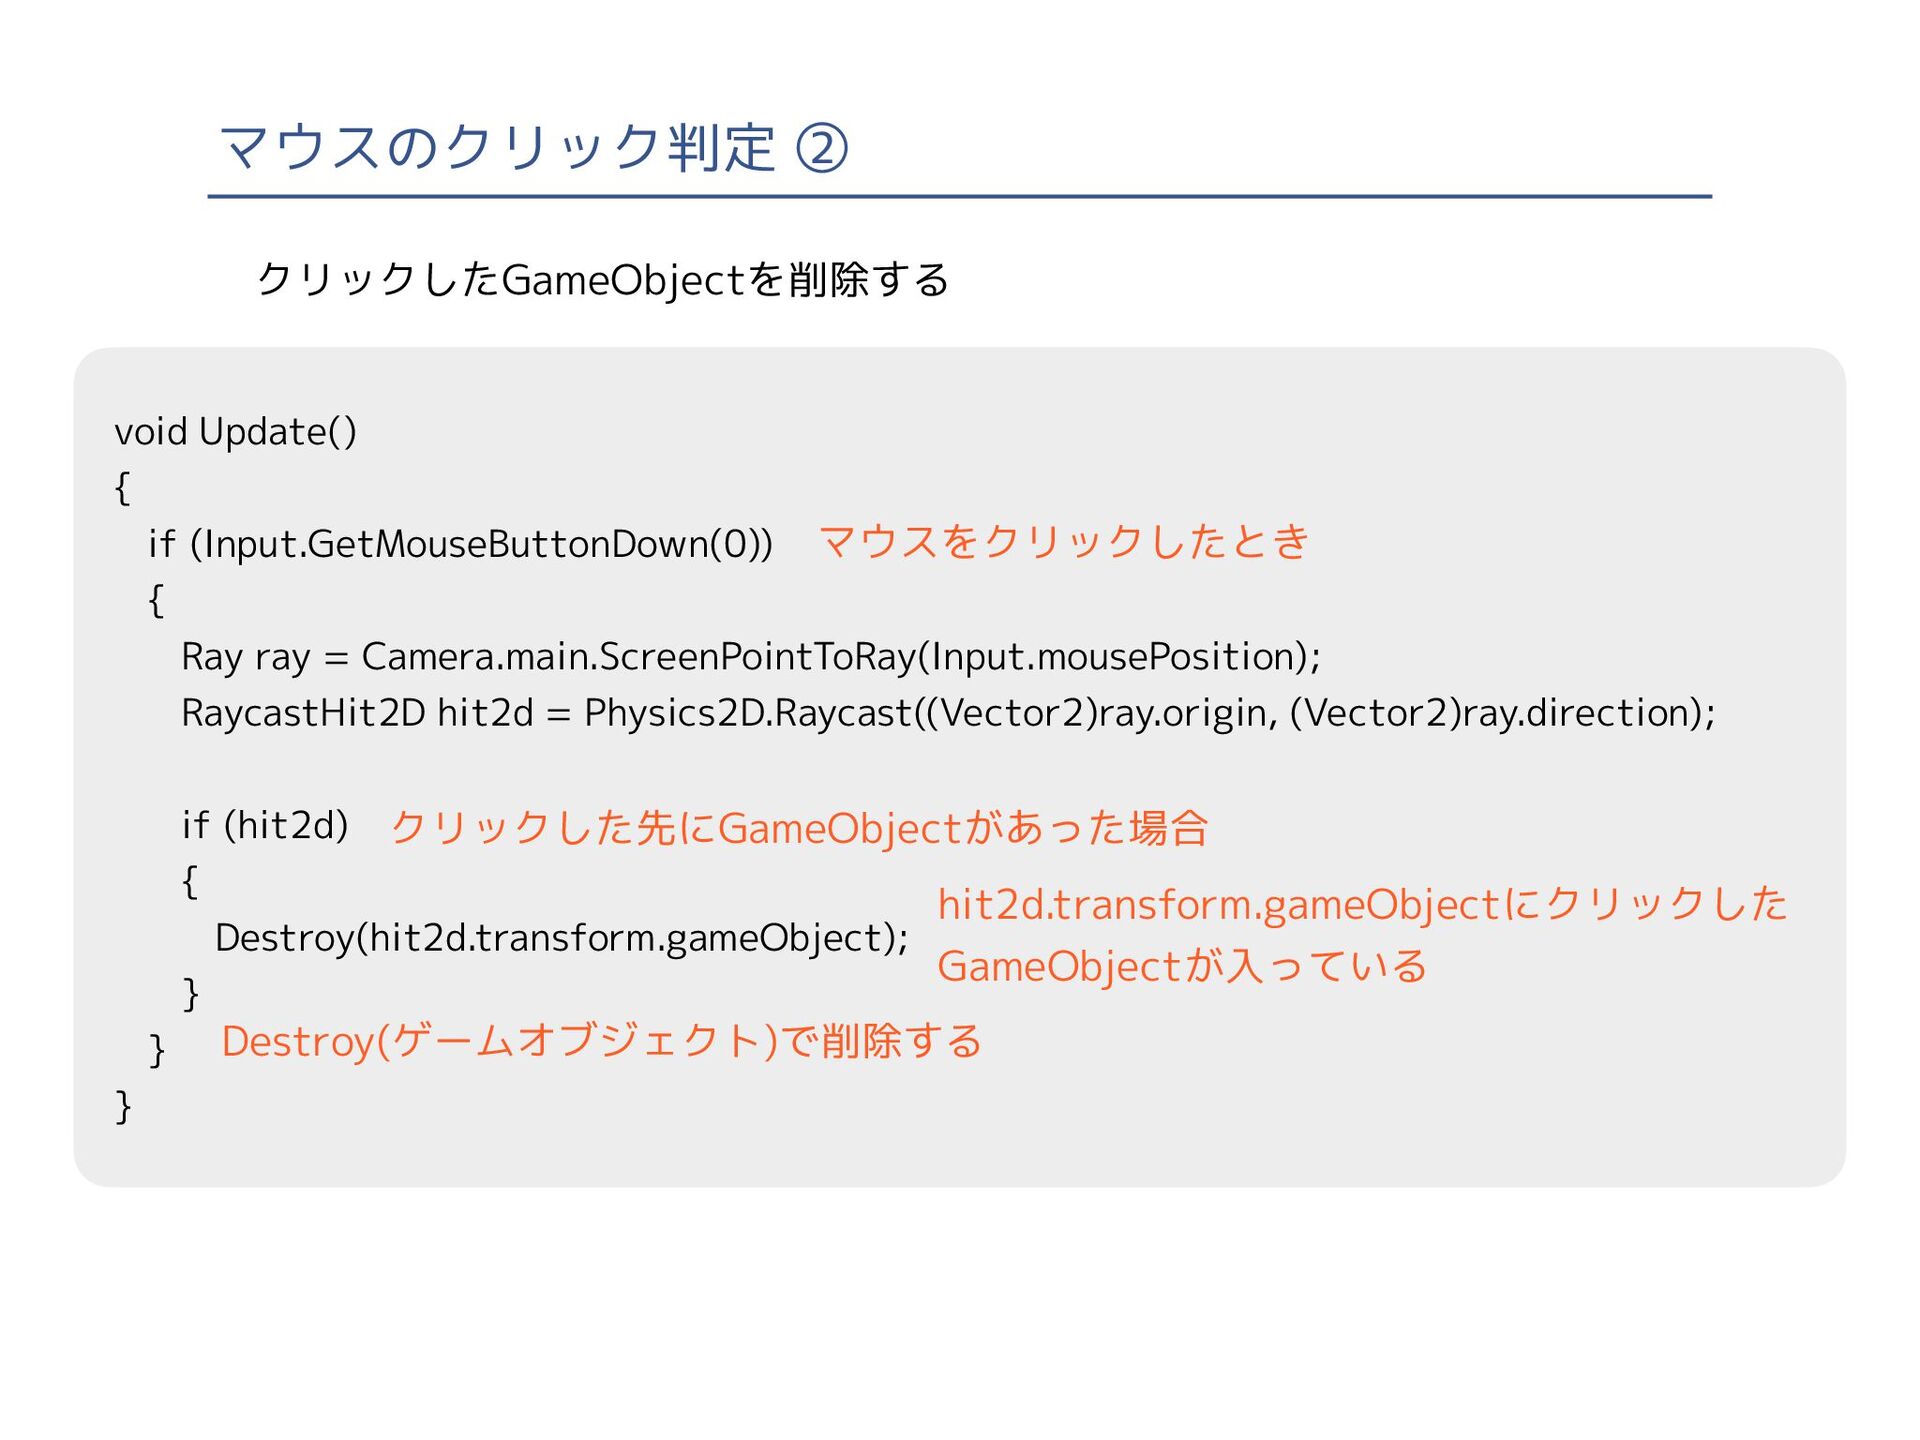1920x1440 pixels.
Task: Click the slide title マウスのクリック判定
Action: click(497, 148)
